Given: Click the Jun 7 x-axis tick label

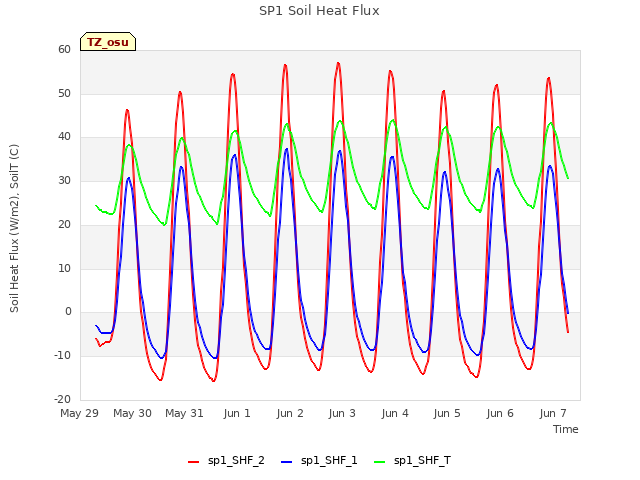Looking at the screenshot, I should click(553, 413).
